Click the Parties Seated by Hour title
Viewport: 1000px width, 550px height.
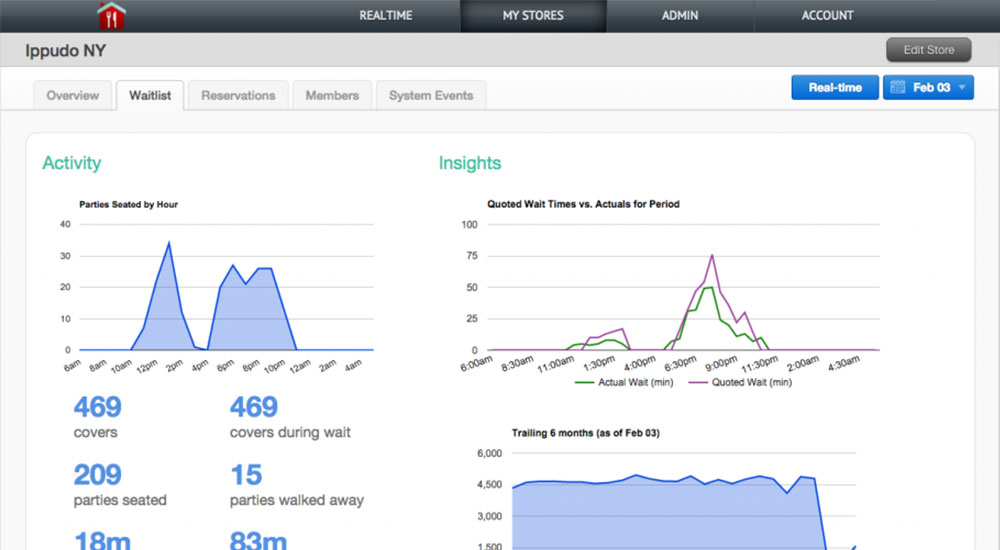[x=128, y=204]
